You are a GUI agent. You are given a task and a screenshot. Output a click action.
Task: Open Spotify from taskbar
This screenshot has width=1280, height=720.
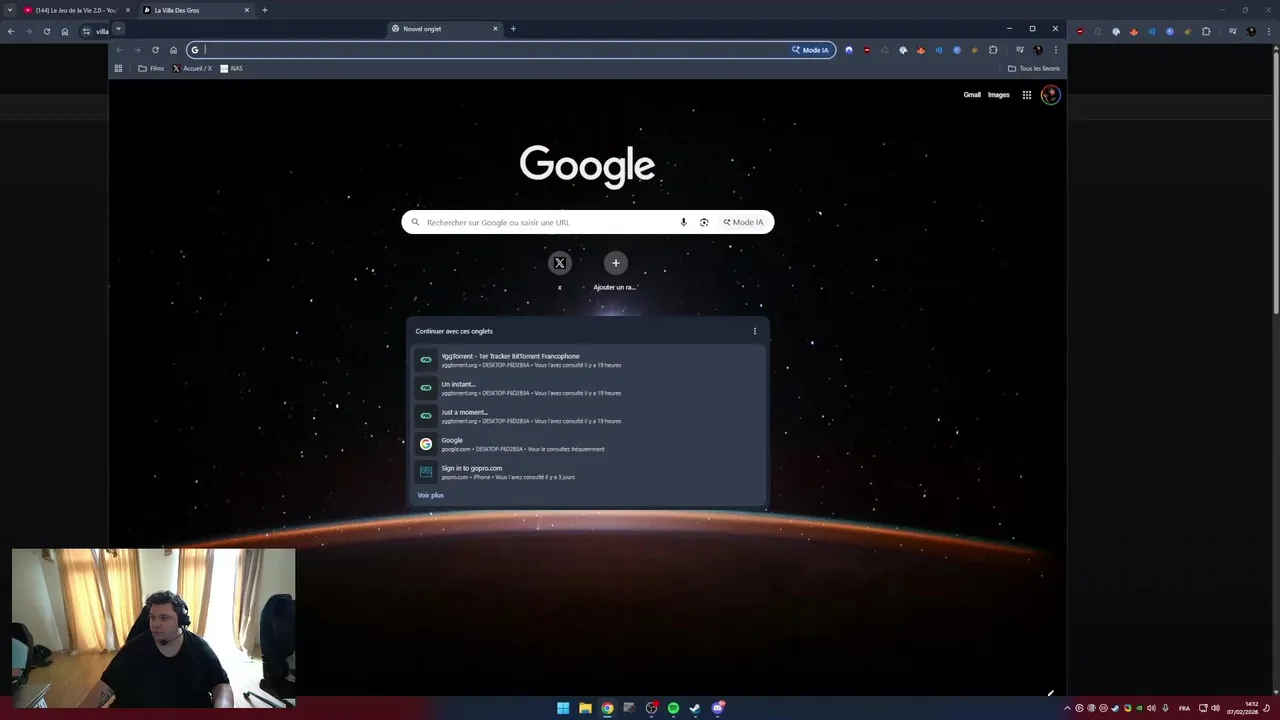[x=673, y=708]
